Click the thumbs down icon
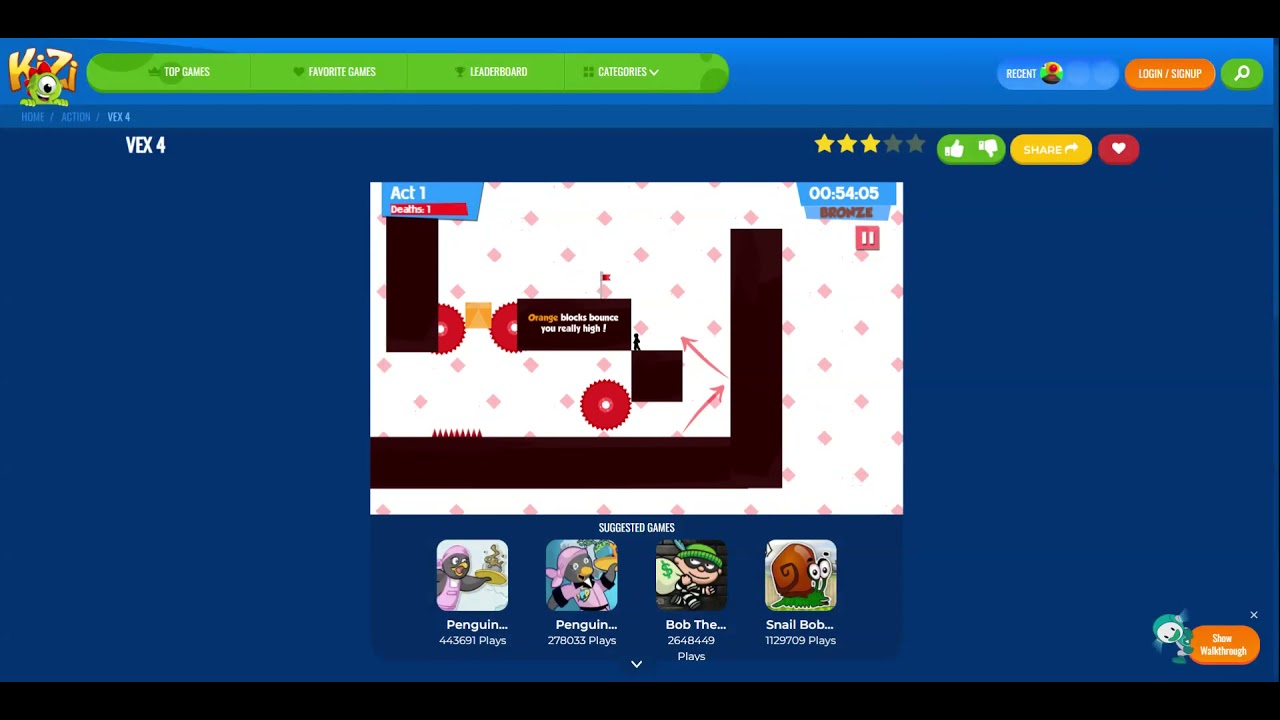 988,149
